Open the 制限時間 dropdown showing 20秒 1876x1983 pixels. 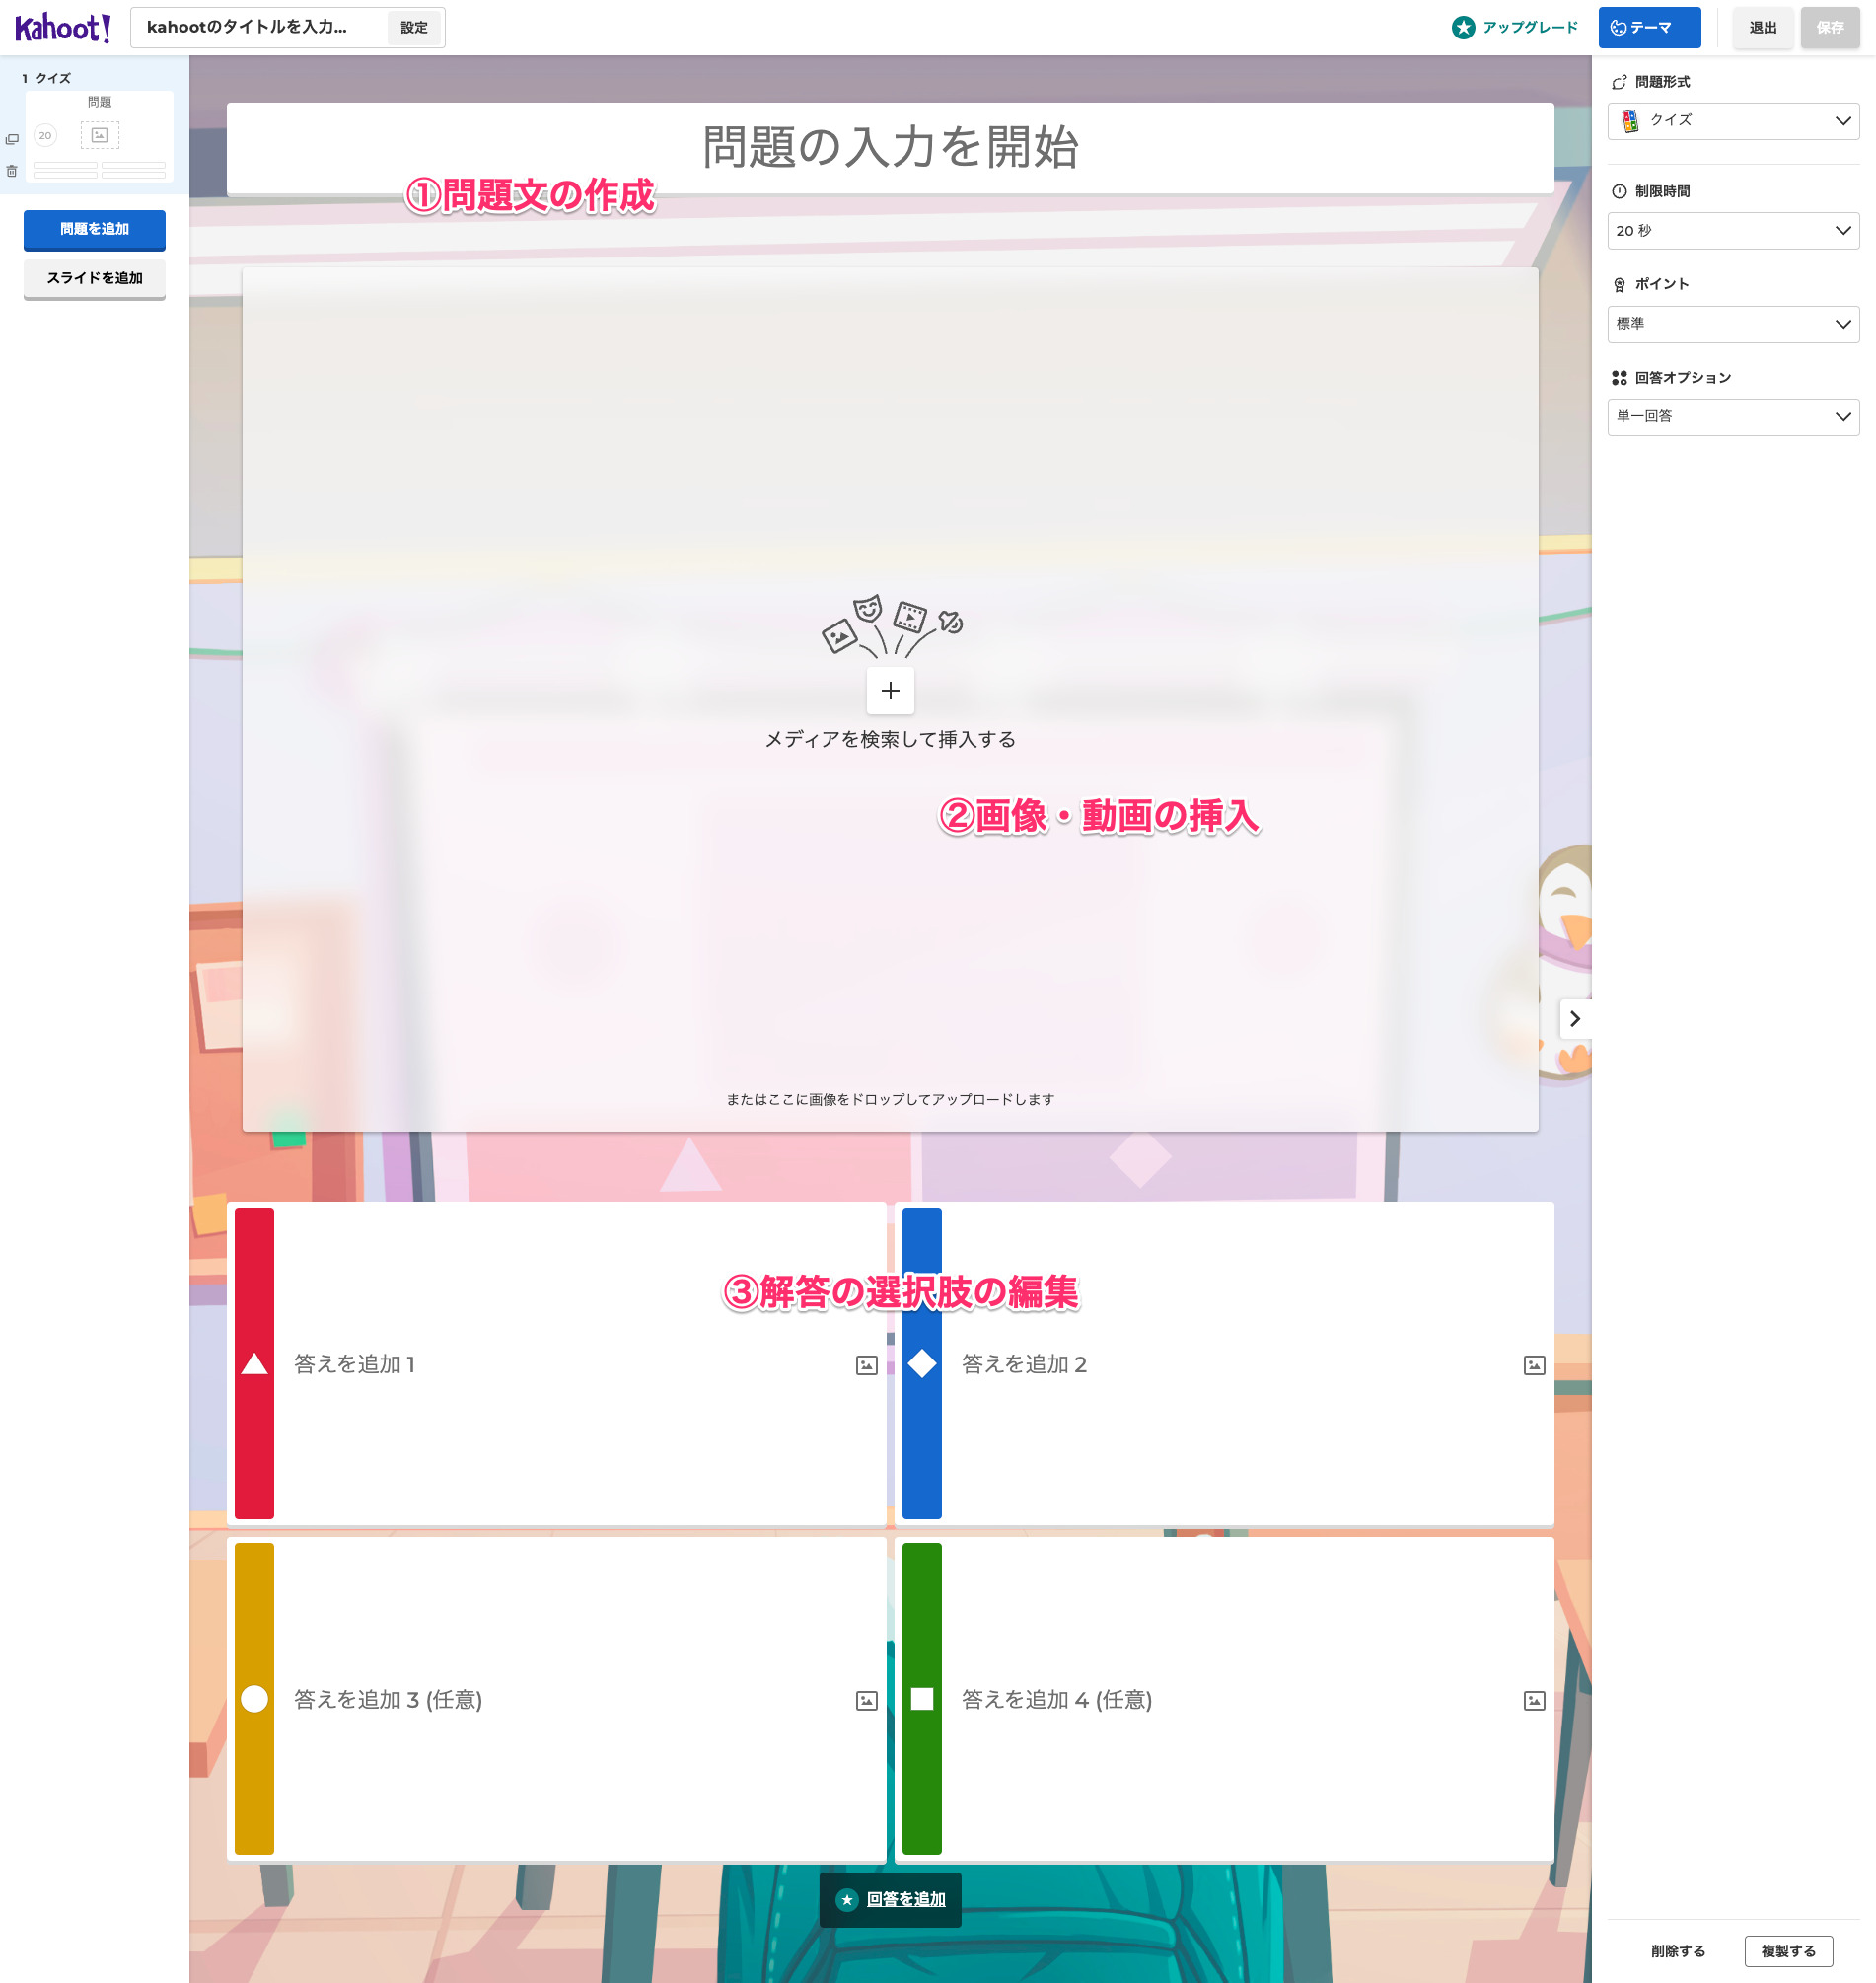(1733, 230)
